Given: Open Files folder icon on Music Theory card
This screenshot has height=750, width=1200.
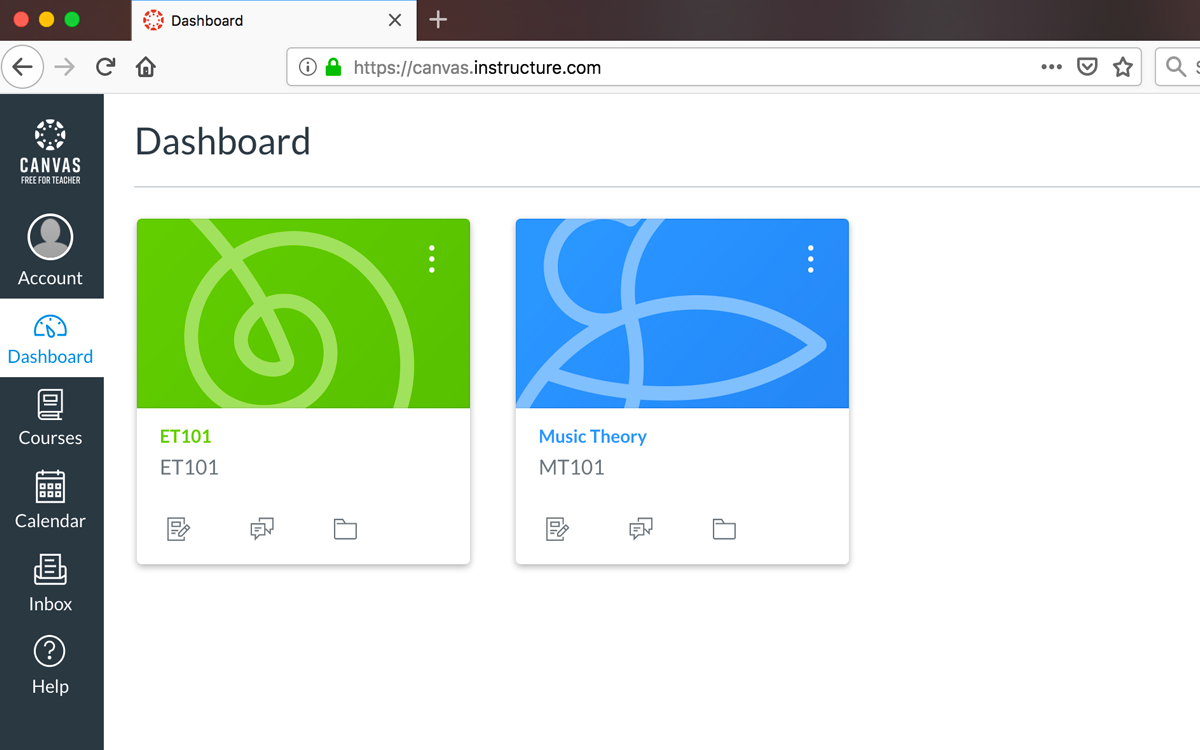Looking at the screenshot, I should (x=724, y=529).
